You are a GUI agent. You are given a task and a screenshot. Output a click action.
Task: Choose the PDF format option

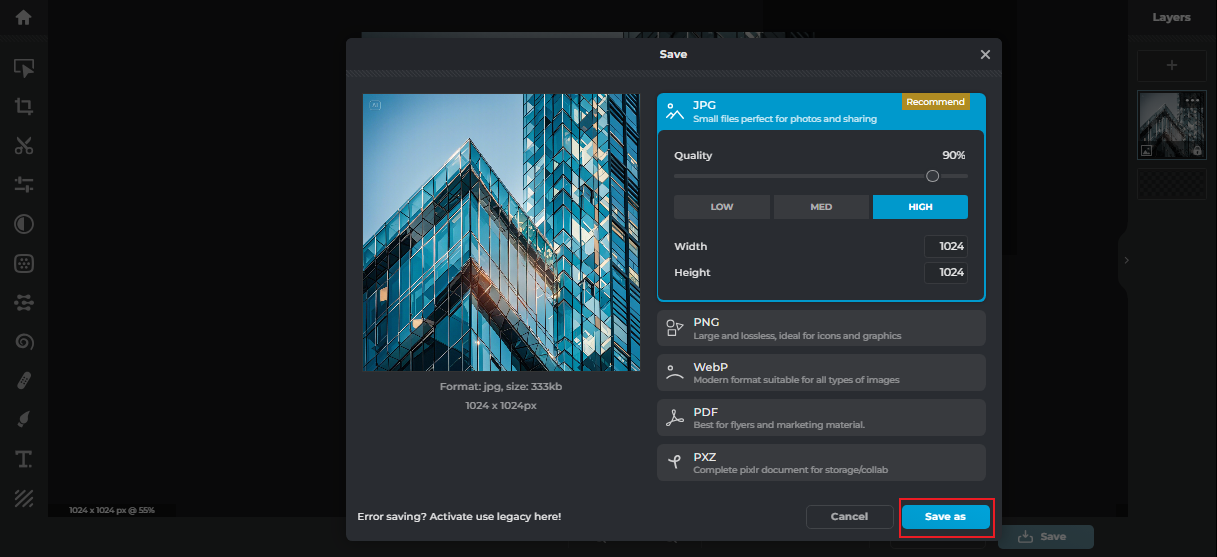coord(821,418)
